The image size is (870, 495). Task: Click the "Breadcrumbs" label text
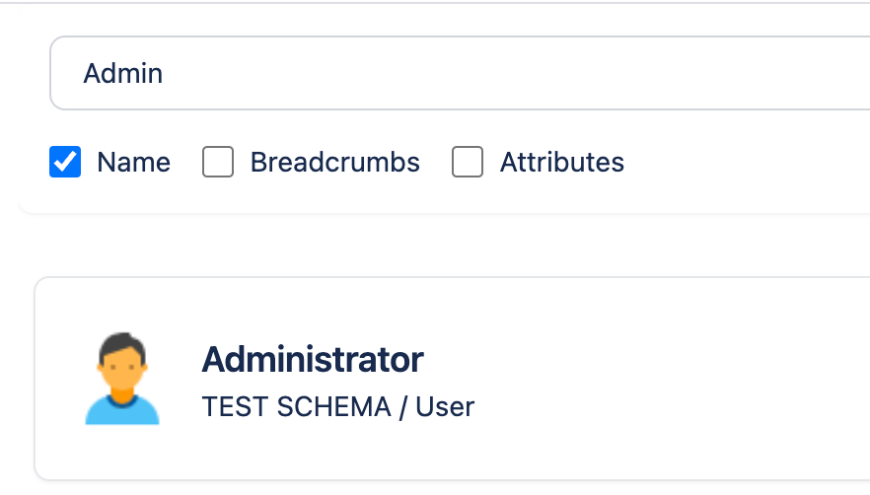(335, 162)
